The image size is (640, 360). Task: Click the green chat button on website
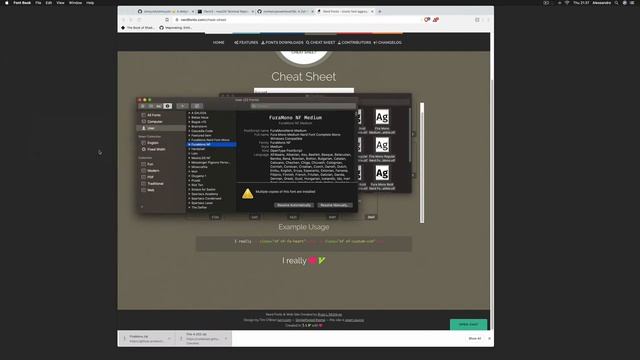(x=469, y=324)
